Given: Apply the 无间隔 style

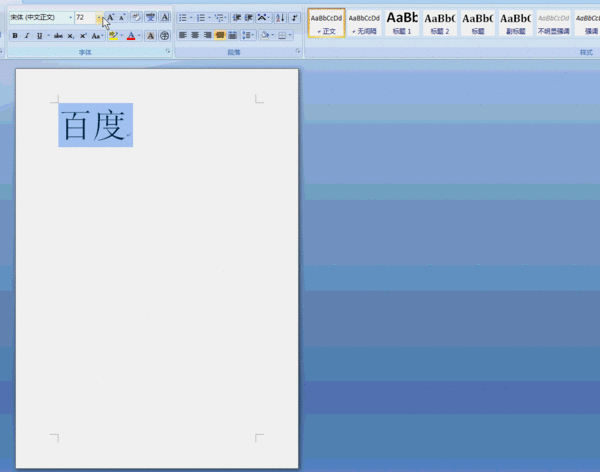Looking at the screenshot, I should (364, 23).
